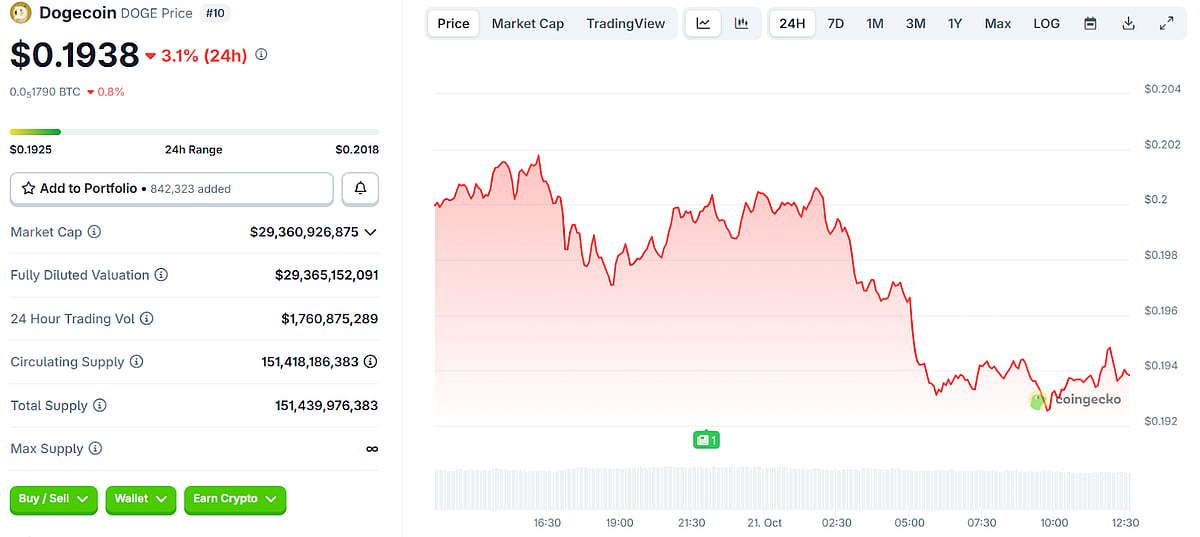
Task: Click the Total Supply info icon
Action: (x=100, y=406)
